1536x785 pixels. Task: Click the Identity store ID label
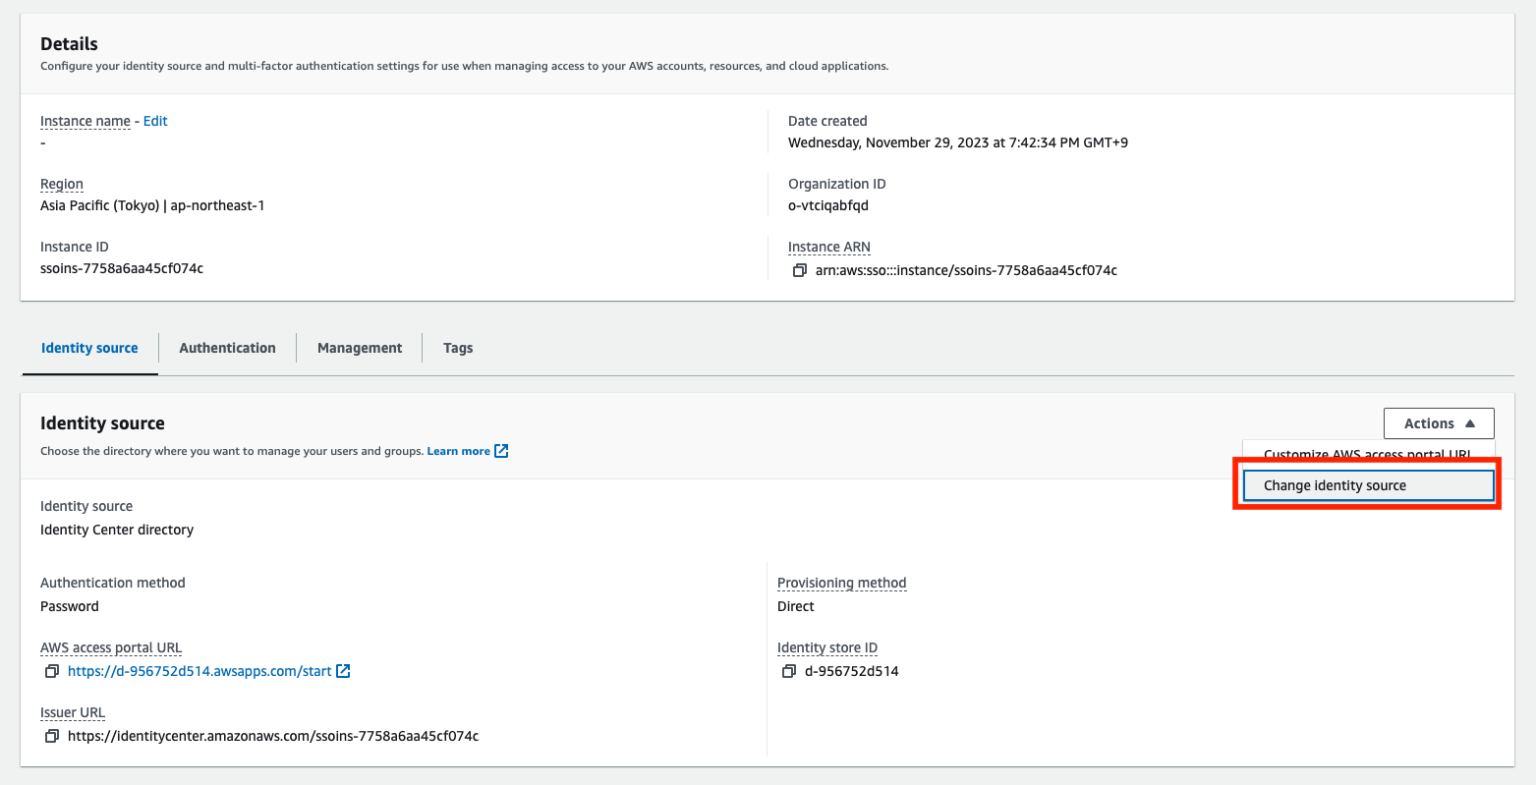[x=828, y=647]
